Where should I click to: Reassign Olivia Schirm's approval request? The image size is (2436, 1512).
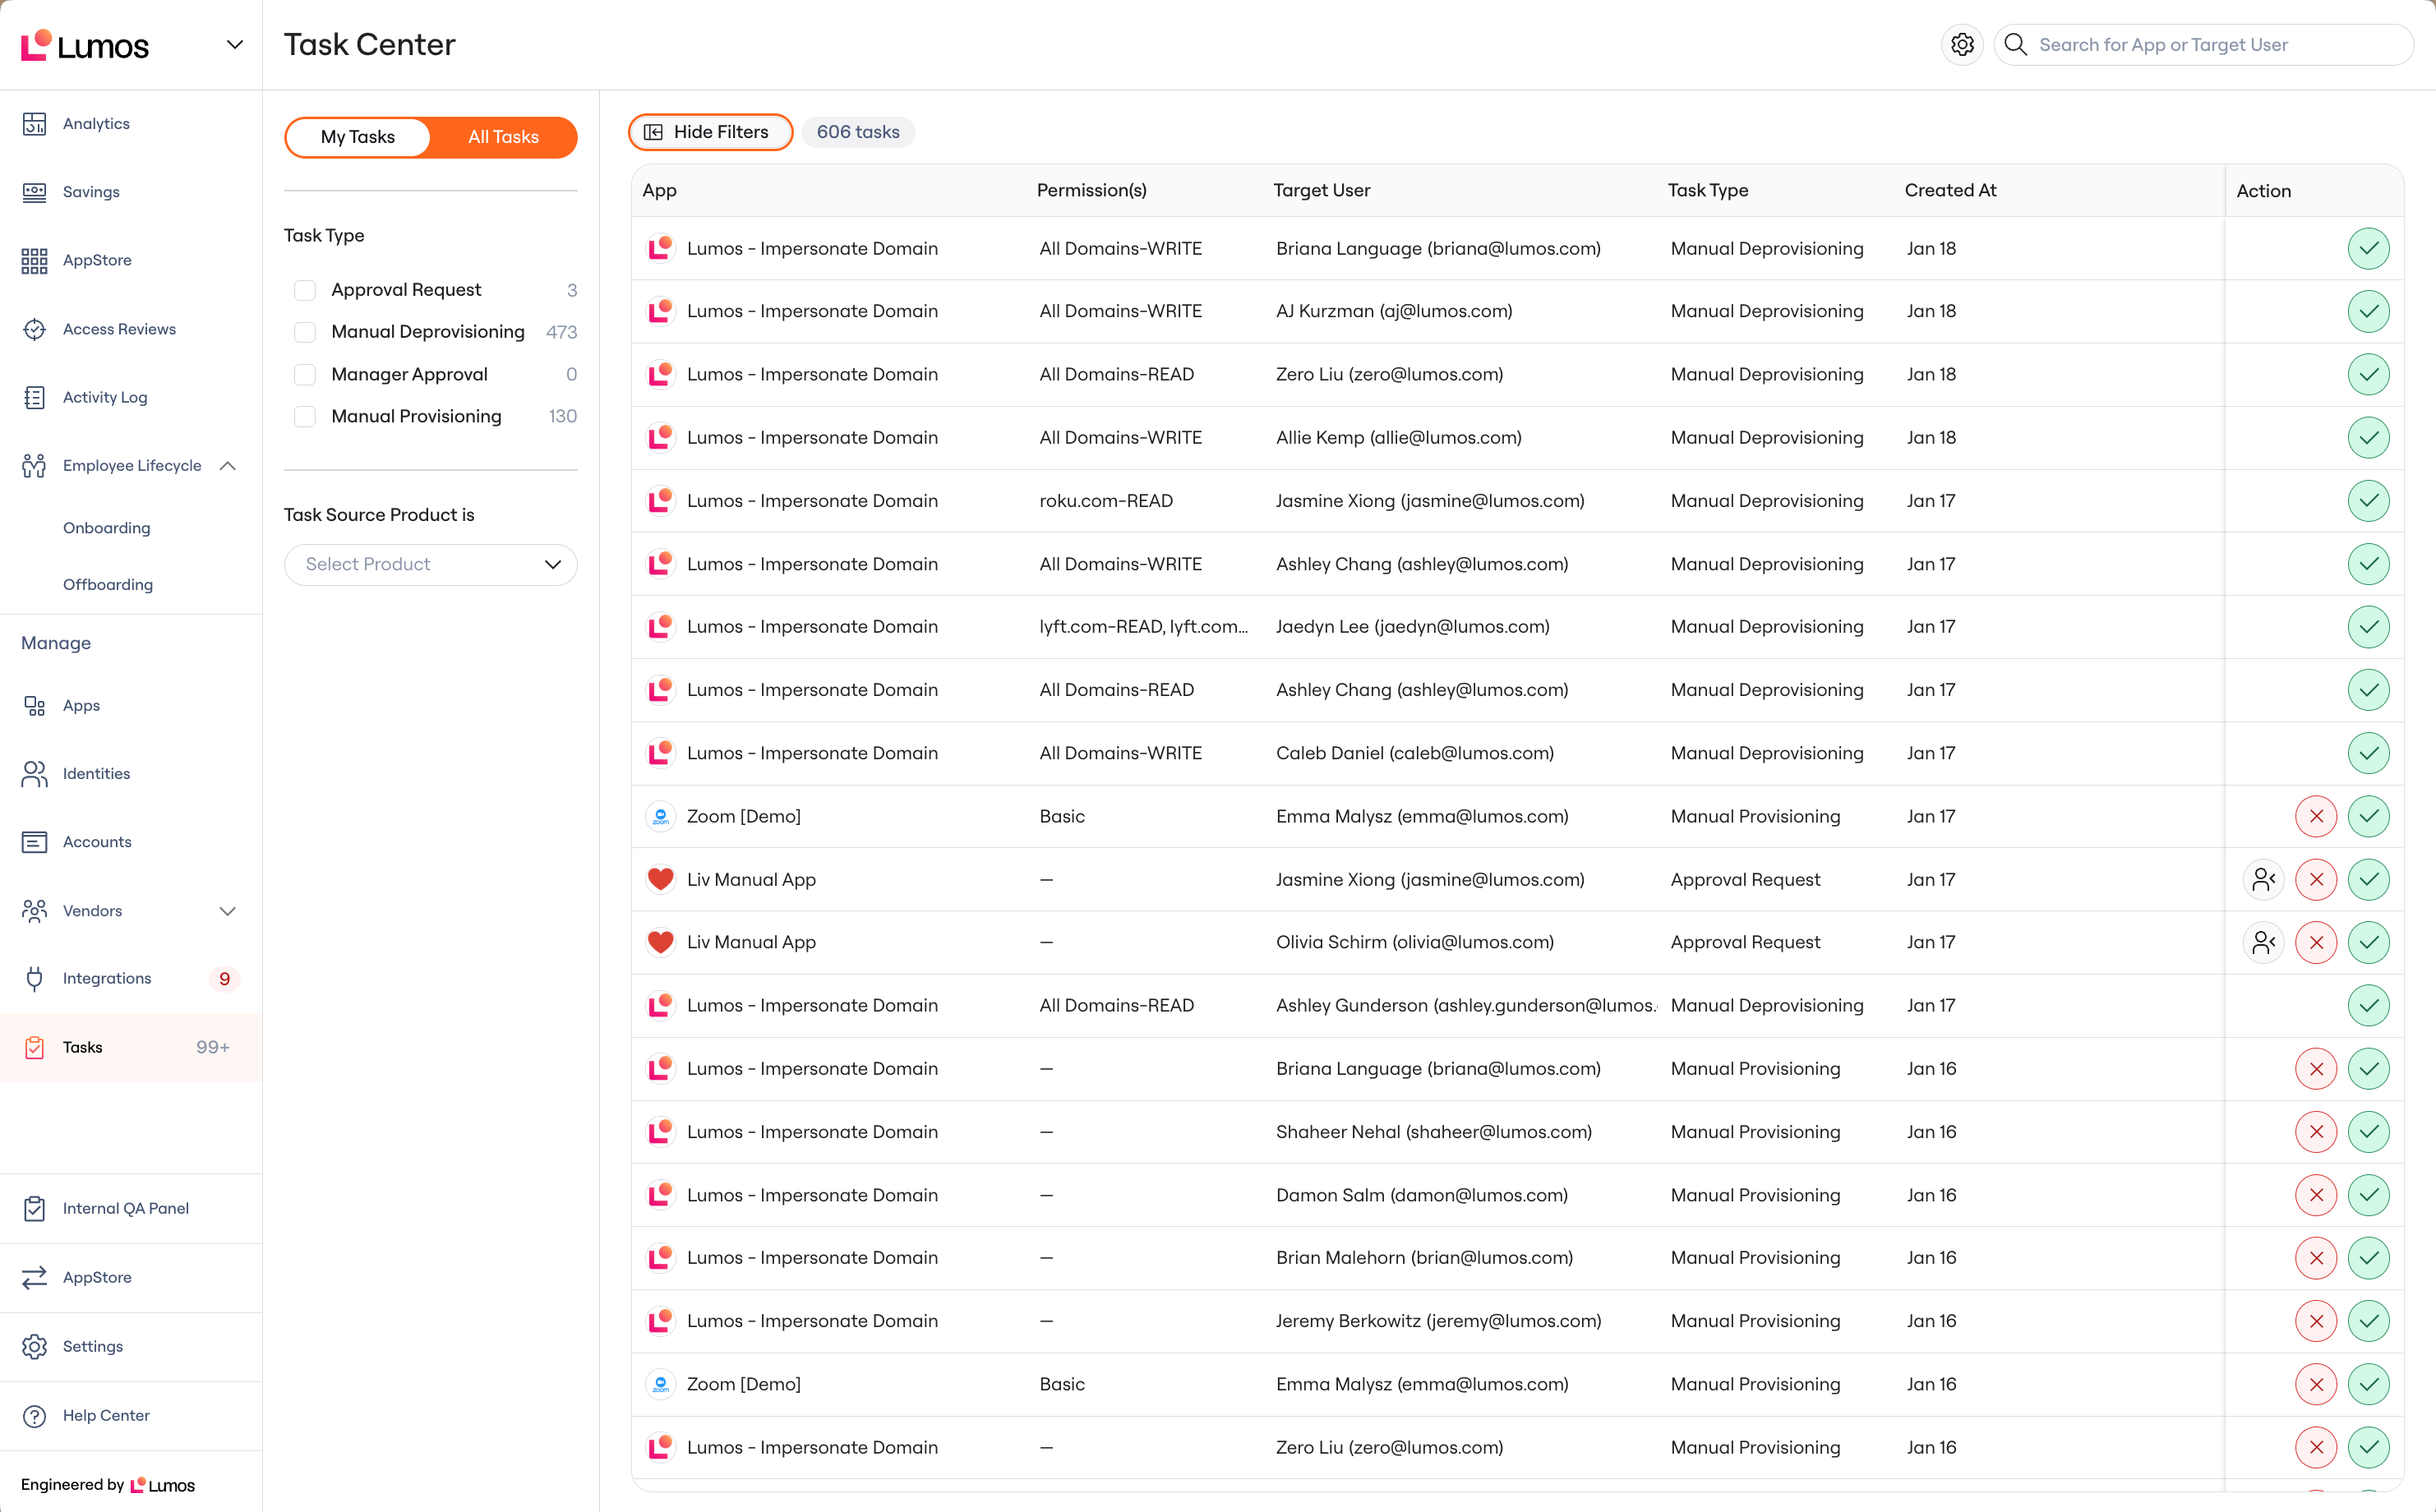click(x=2263, y=942)
